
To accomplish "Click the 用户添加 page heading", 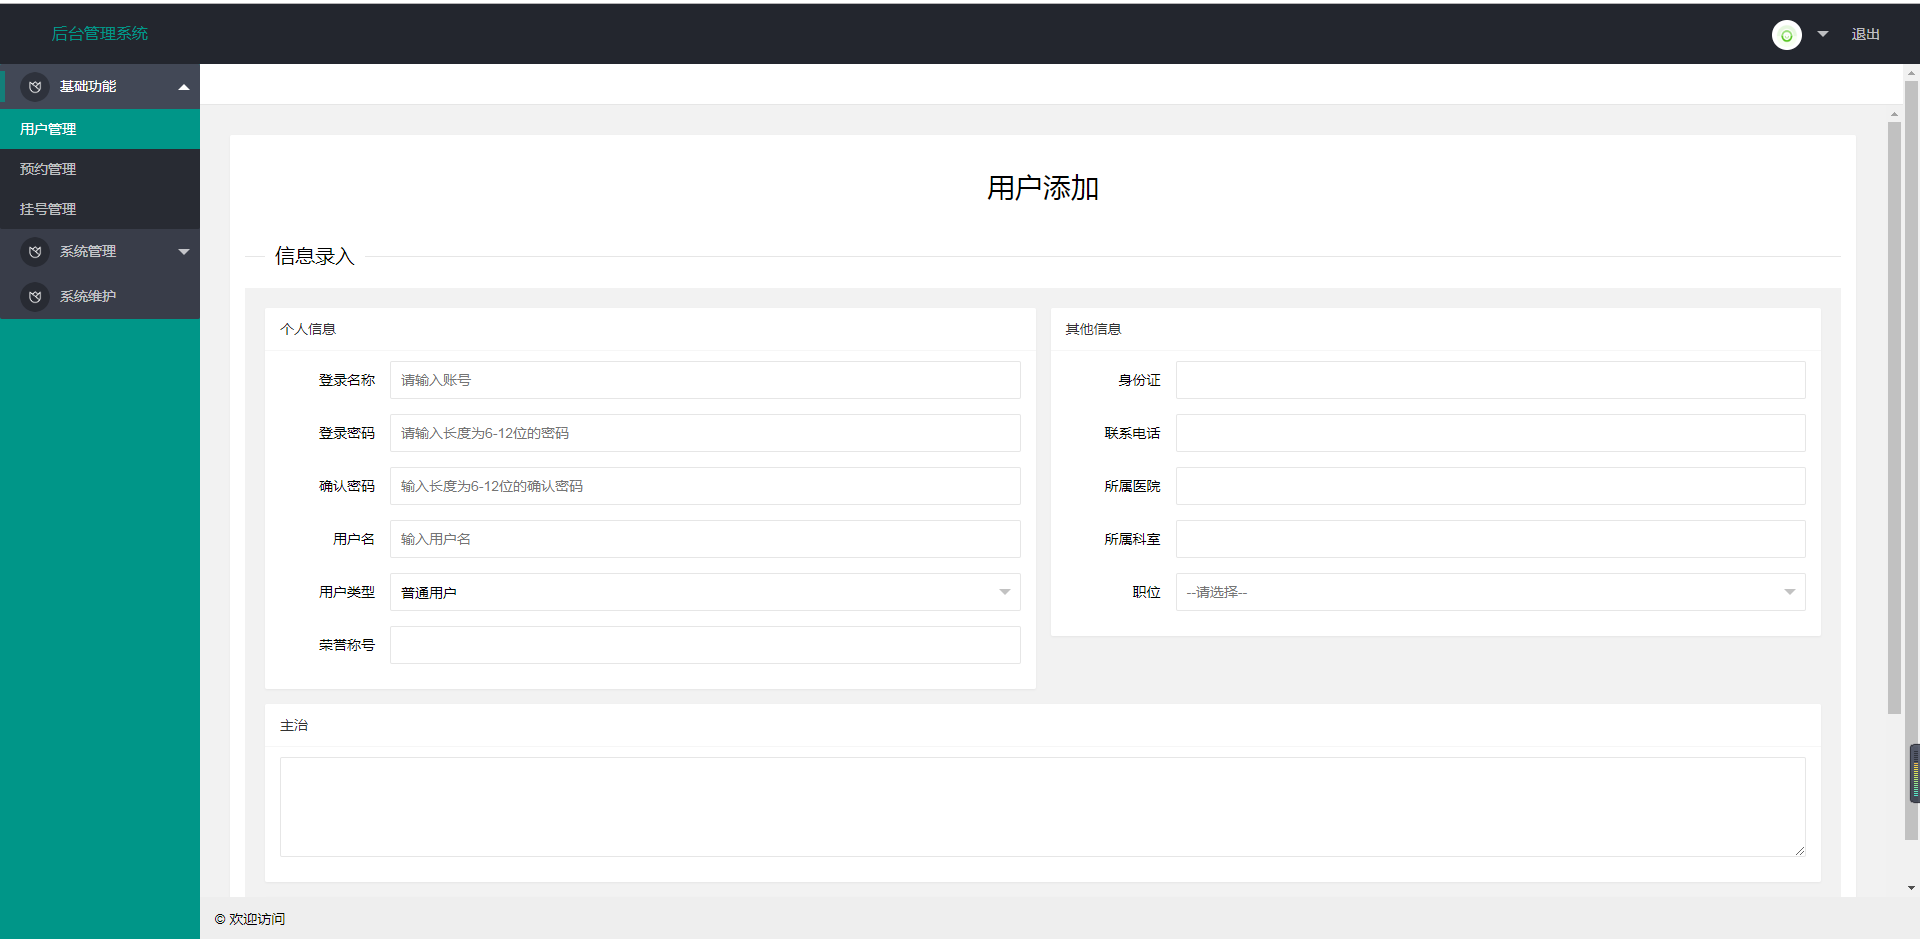I will click(x=1042, y=188).
